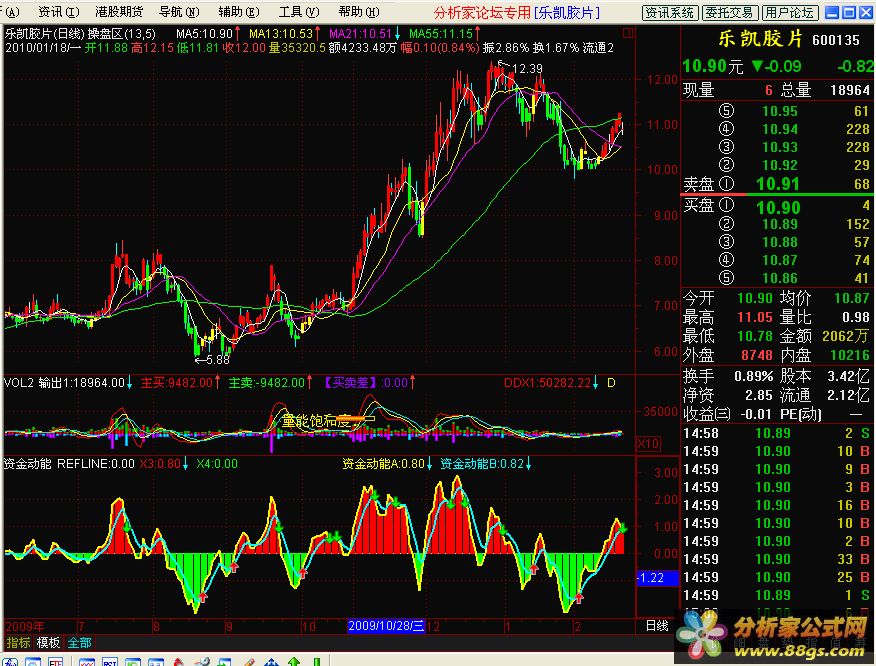
Task: Click the blue -1.22 value label
Action: click(x=657, y=578)
